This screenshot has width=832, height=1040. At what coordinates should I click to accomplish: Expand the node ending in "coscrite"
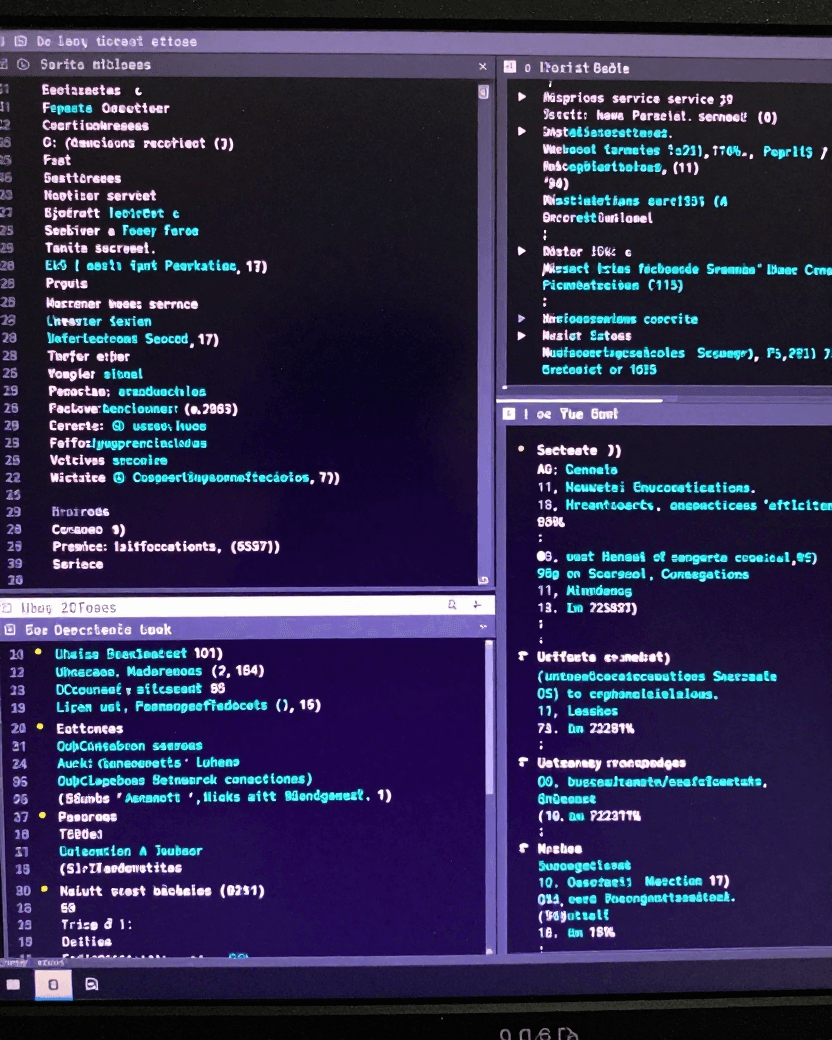(522, 318)
